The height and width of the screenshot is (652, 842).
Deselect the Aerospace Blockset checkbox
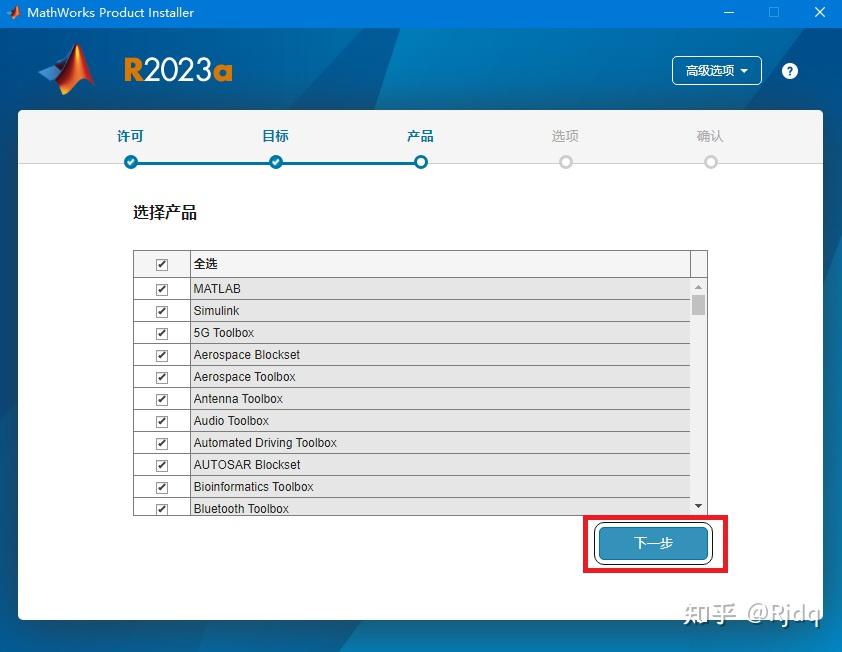pos(161,355)
